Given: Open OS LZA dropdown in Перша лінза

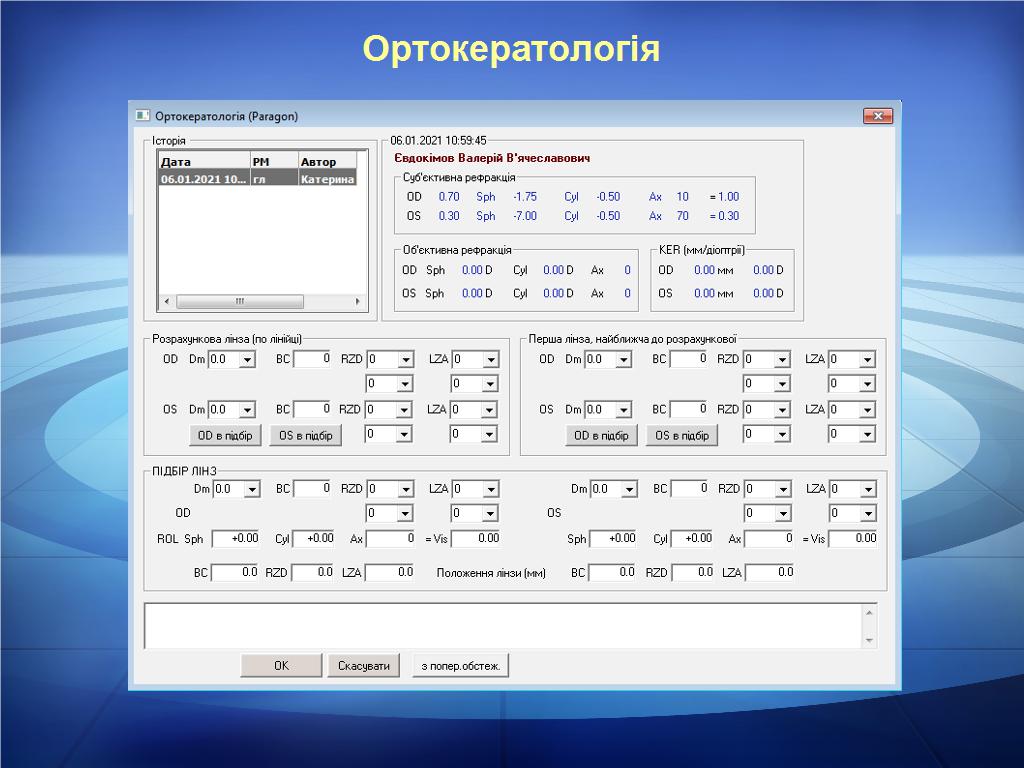Looking at the screenshot, I should tap(866, 410).
